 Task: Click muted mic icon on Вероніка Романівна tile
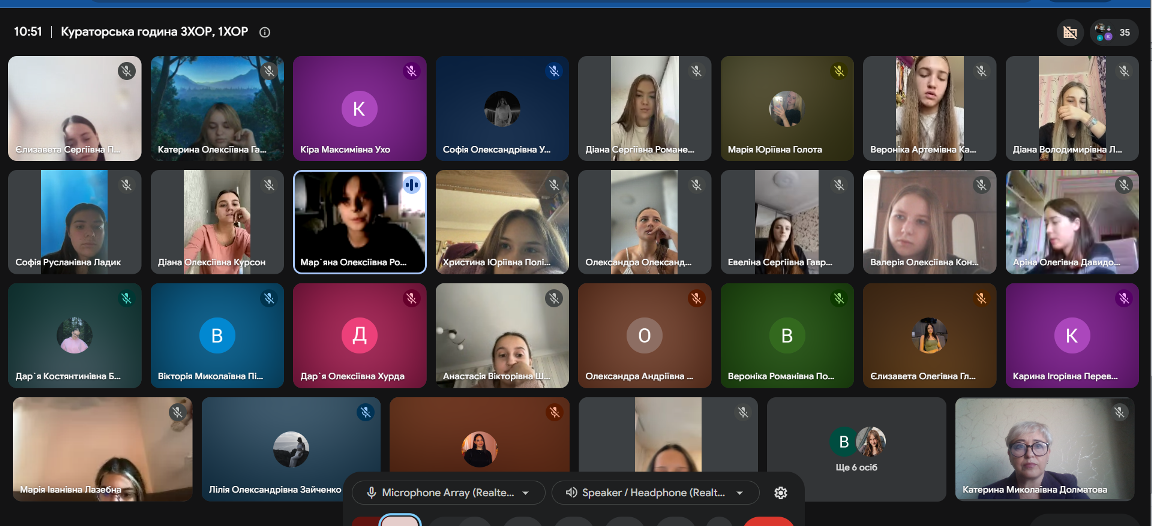click(839, 298)
